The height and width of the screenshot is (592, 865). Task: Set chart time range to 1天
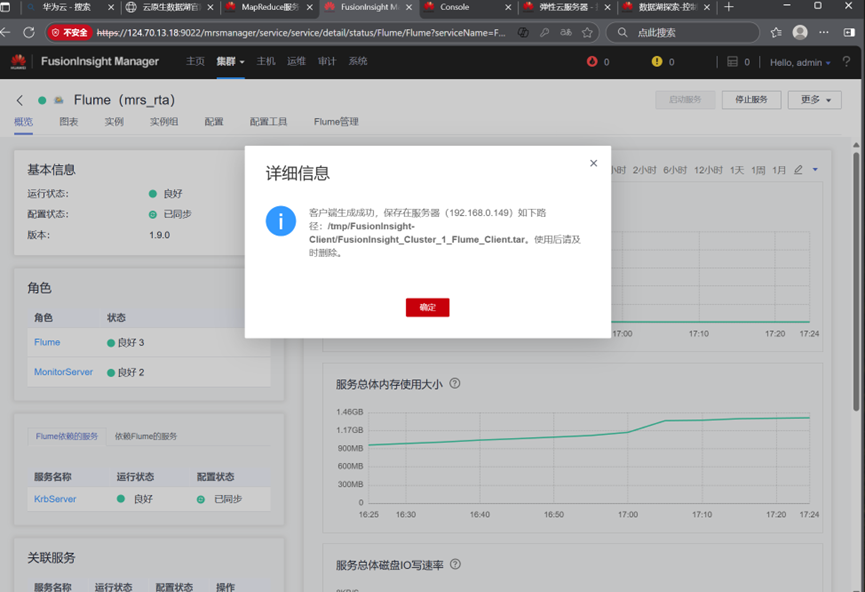(x=737, y=170)
